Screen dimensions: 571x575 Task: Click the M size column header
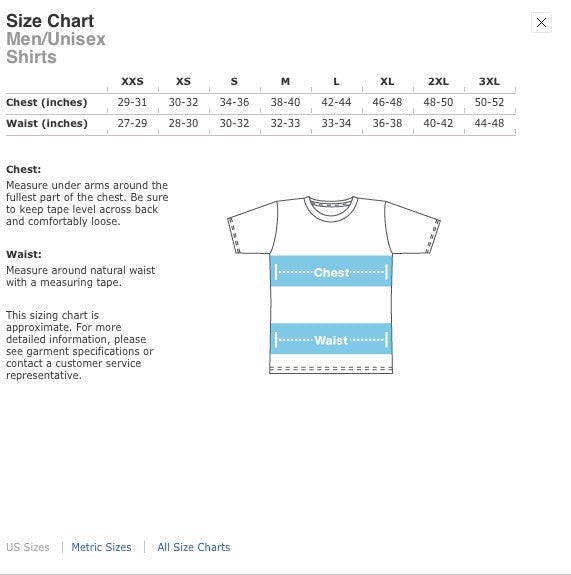(285, 81)
